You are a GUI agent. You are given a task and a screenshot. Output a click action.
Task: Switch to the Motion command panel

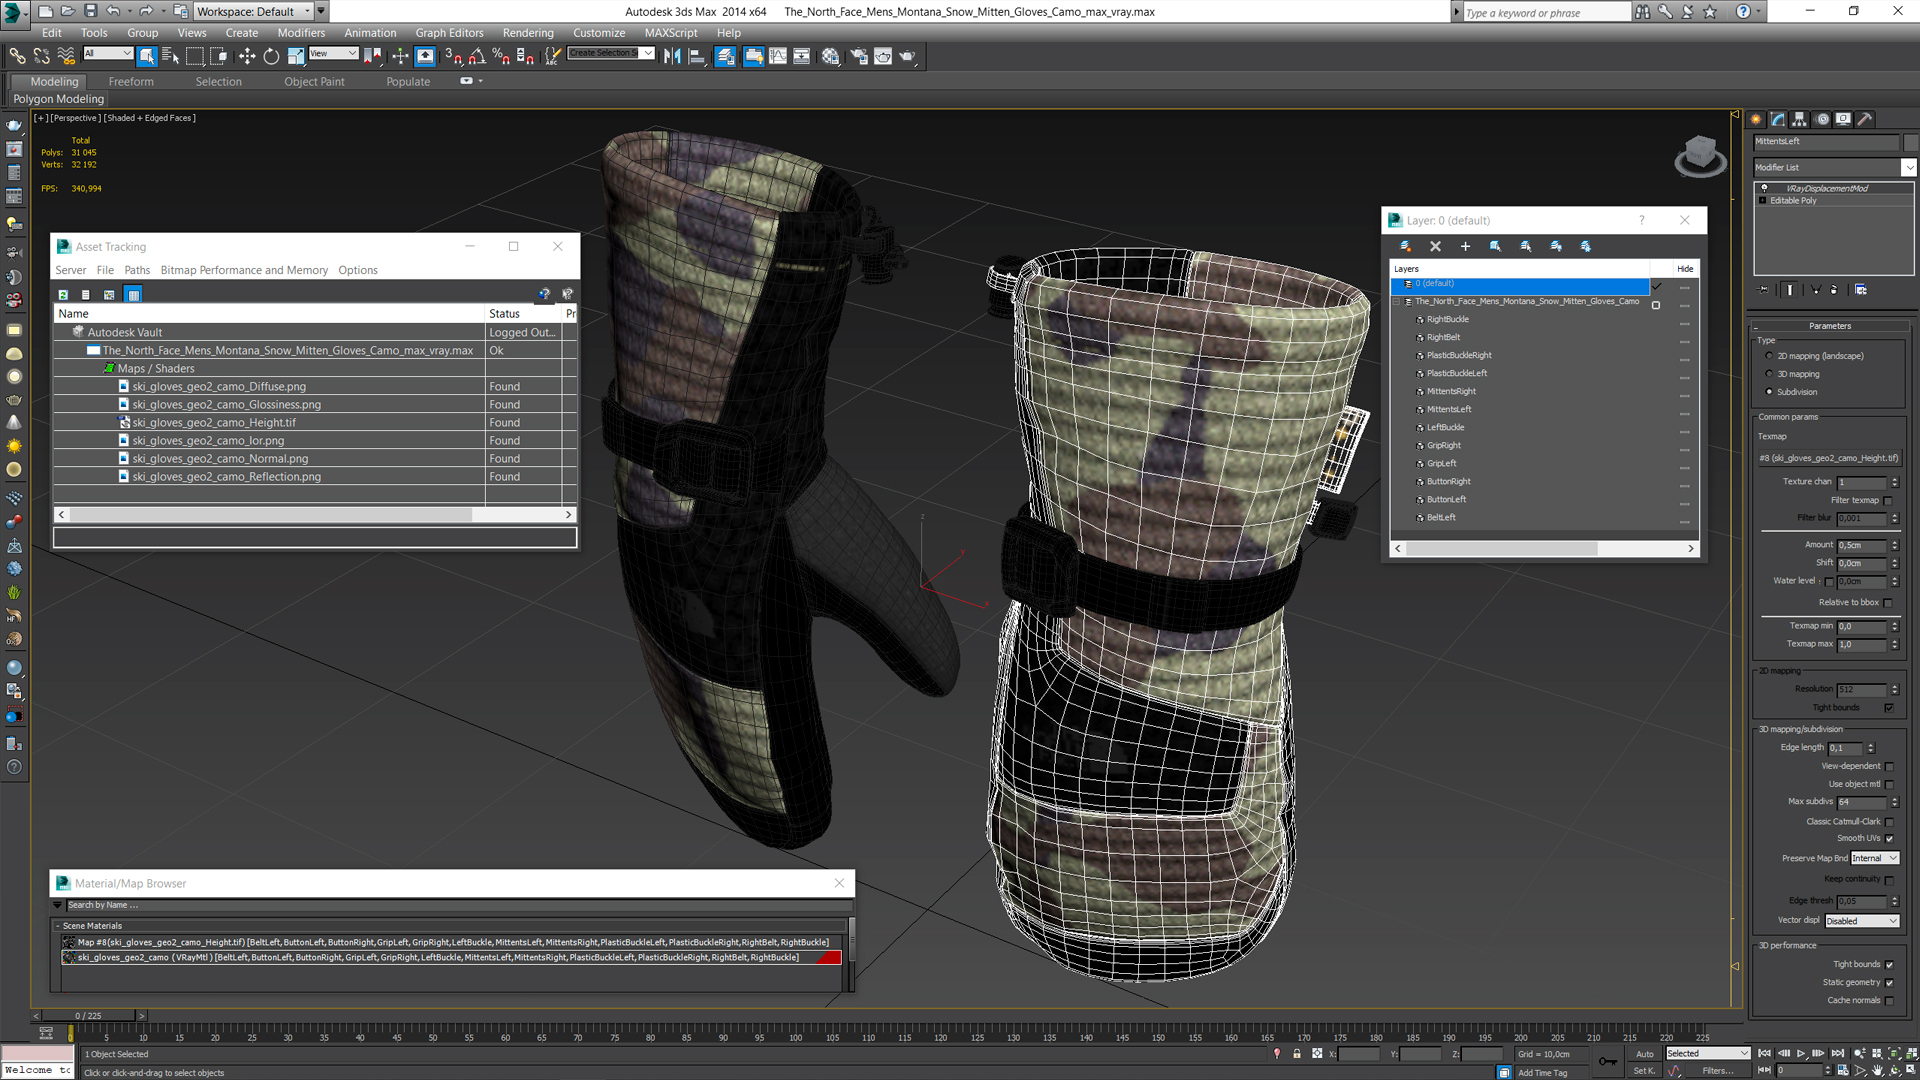[1822, 119]
